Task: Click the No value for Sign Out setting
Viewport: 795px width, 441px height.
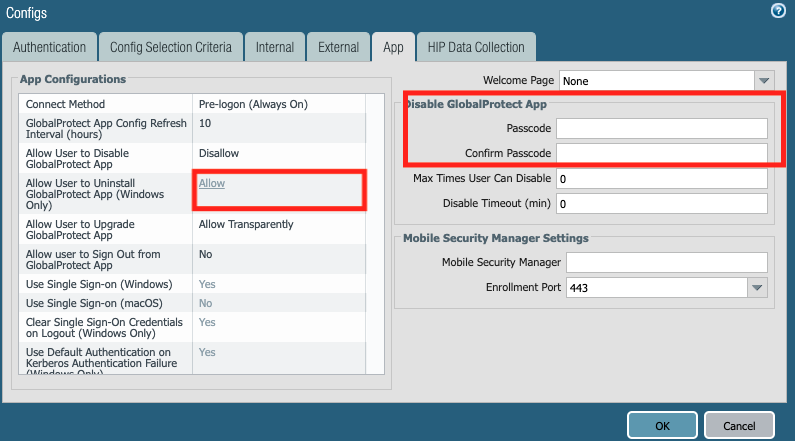Action: [205, 254]
